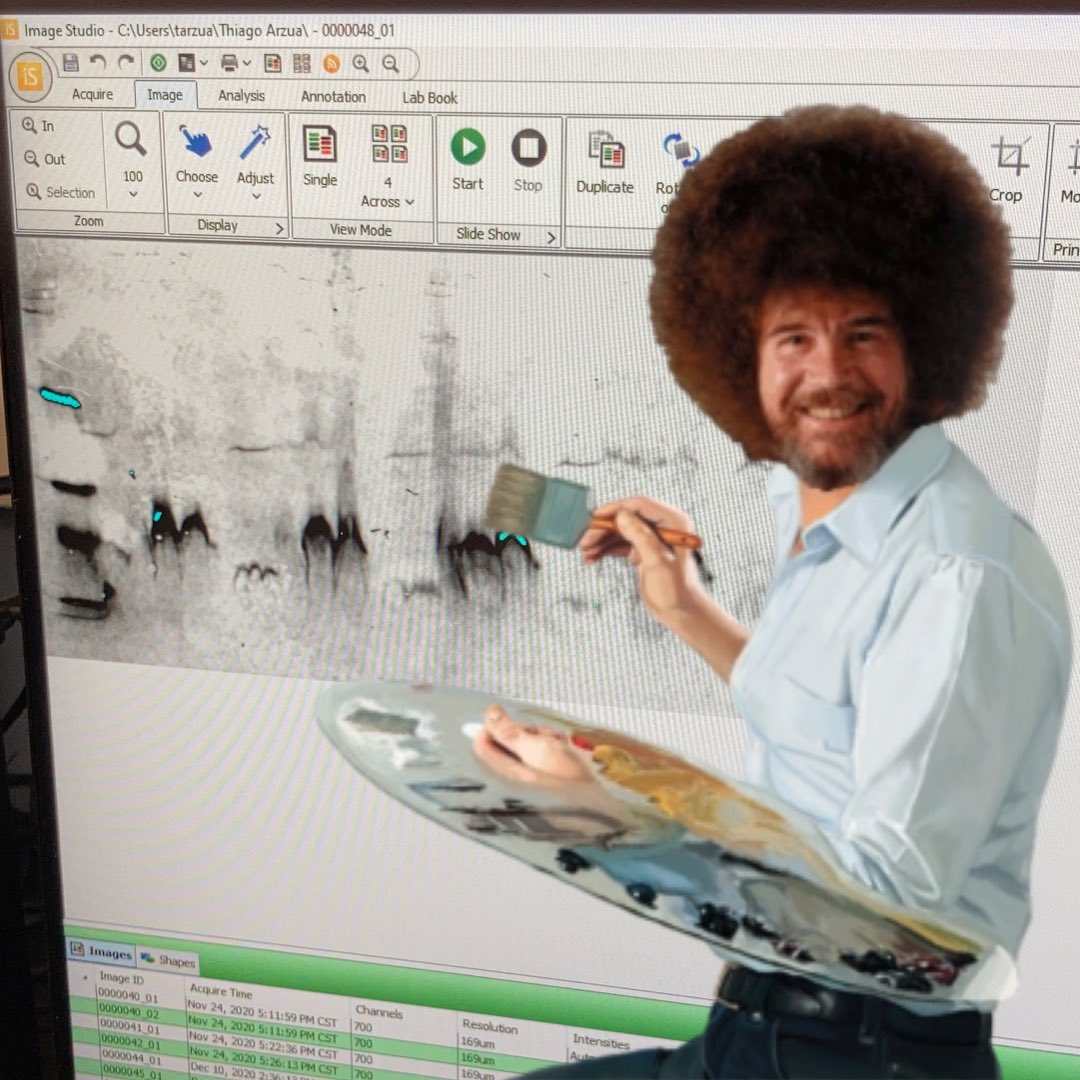Viewport: 1080px width, 1080px height.
Task: Click Zoom to Selection button
Action: click(61, 192)
